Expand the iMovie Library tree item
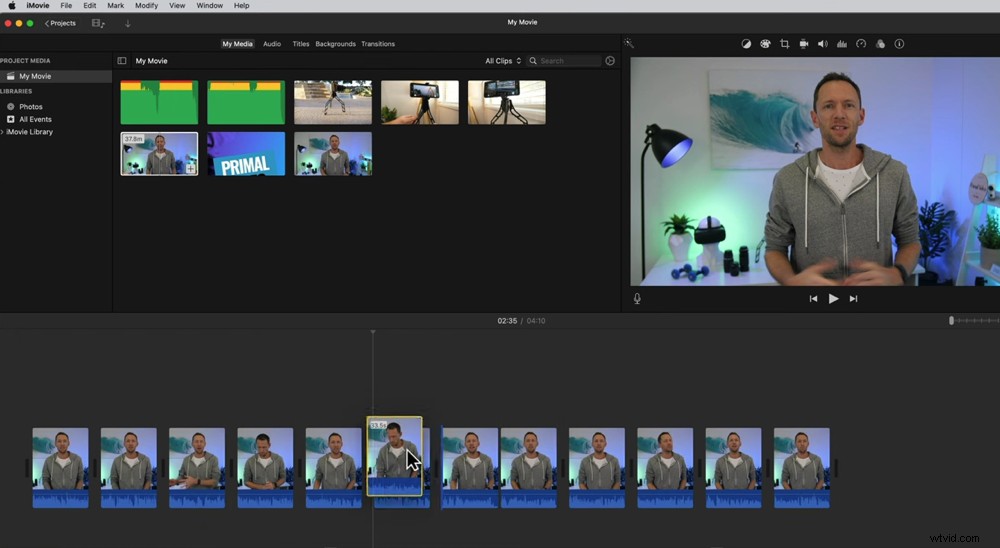 pyautogui.click(x=3, y=131)
